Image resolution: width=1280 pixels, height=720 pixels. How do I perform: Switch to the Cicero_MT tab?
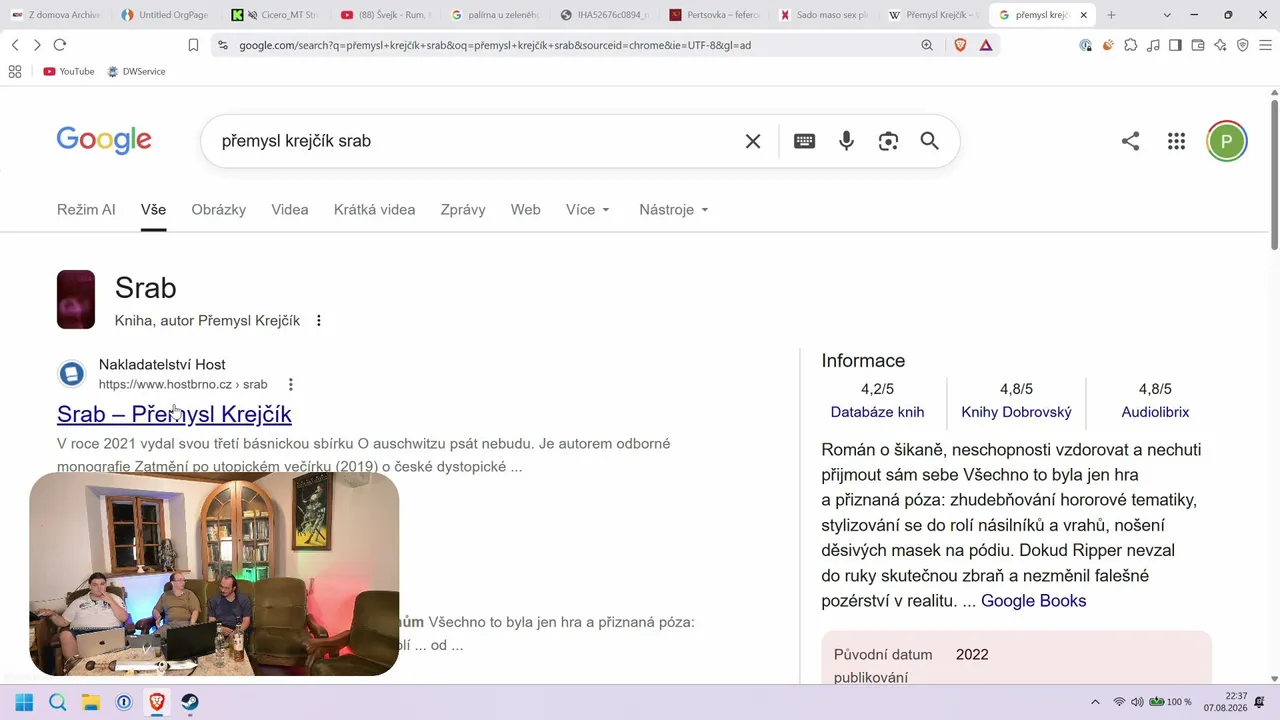pyautogui.click(x=274, y=15)
